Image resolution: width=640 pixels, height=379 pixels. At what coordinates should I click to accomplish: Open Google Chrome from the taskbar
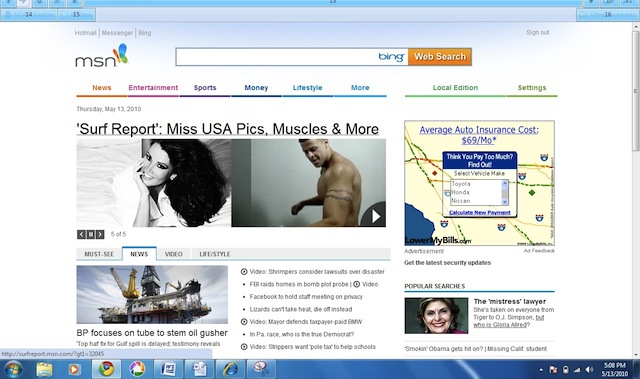tap(106, 369)
